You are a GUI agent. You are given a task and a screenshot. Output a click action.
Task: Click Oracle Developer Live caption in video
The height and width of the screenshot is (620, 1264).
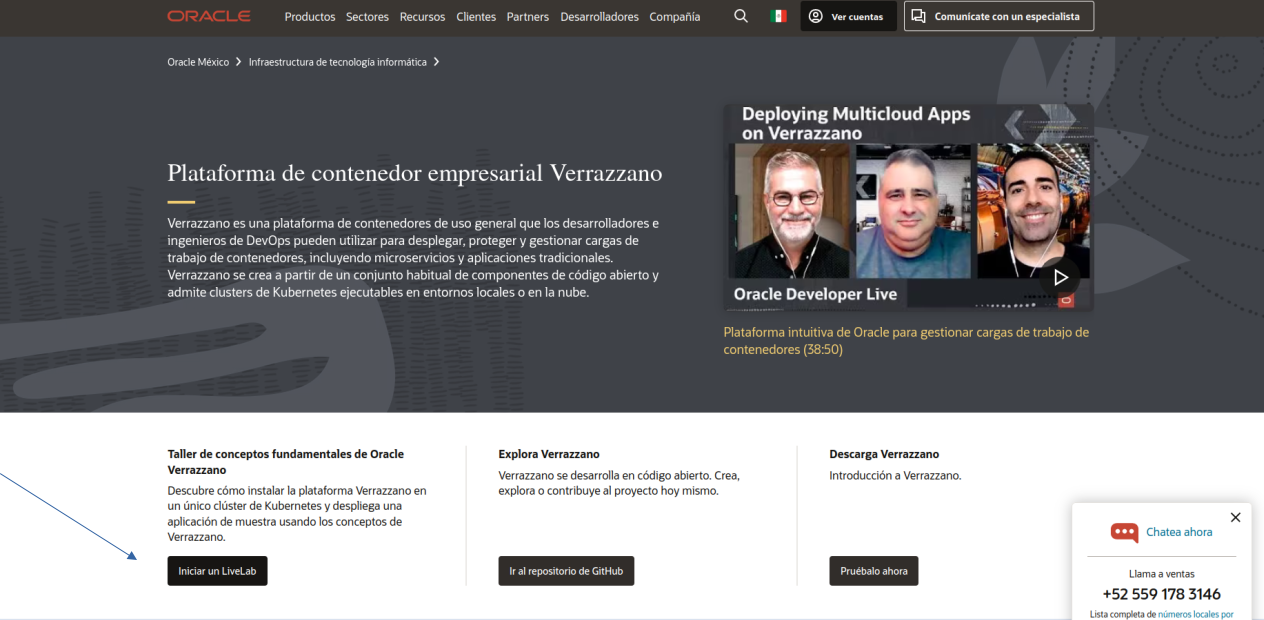click(815, 294)
